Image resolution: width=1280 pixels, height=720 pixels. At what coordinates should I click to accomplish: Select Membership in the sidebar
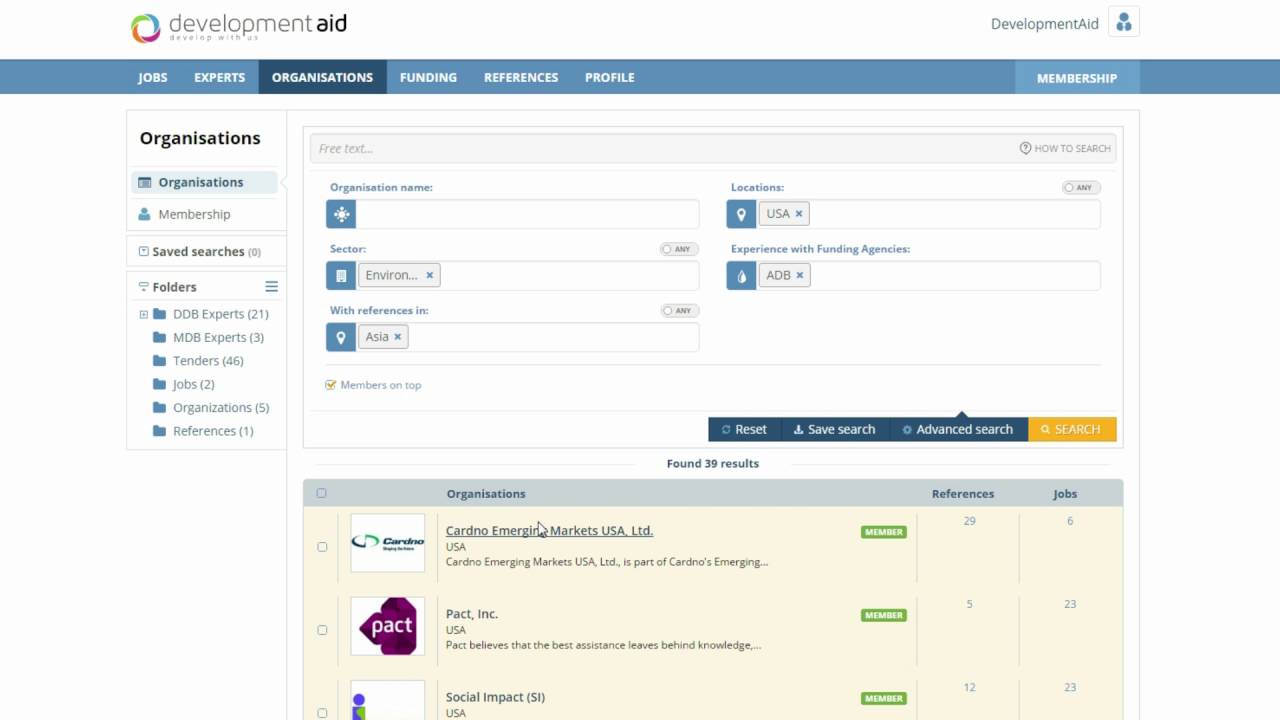pyautogui.click(x=194, y=214)
